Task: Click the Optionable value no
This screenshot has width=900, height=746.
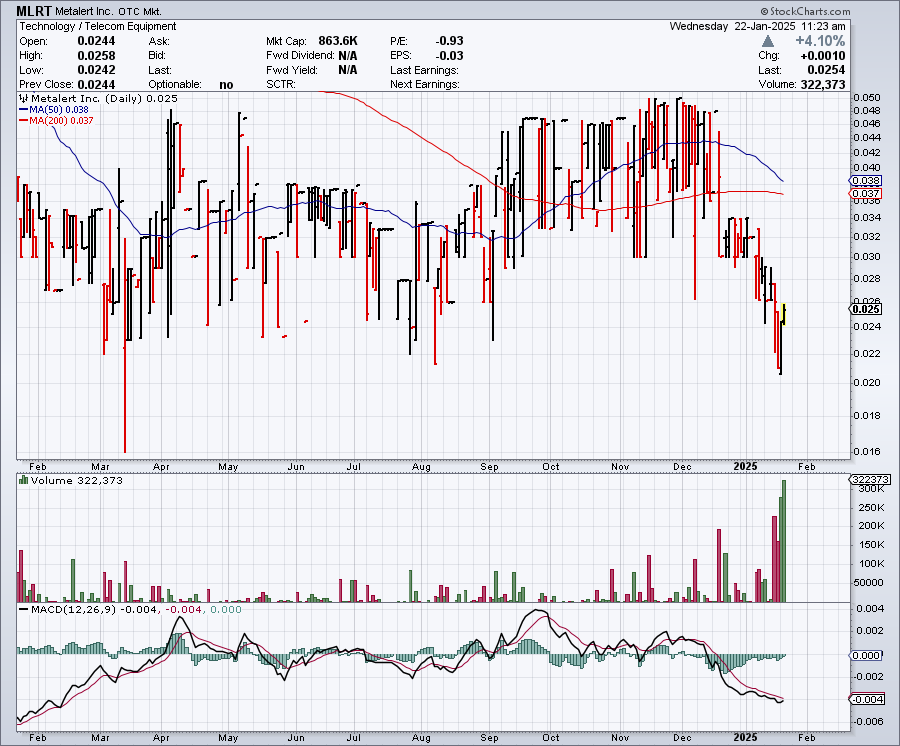Action: click(226, 85)
